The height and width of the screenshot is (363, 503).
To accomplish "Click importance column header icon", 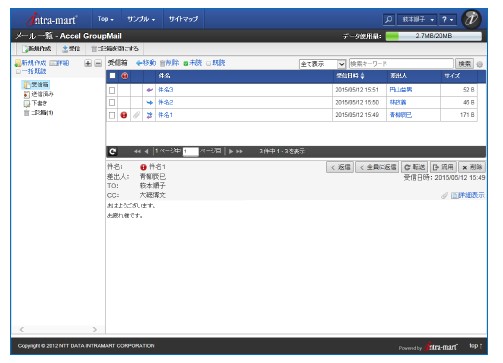I will tap(125, 76).
